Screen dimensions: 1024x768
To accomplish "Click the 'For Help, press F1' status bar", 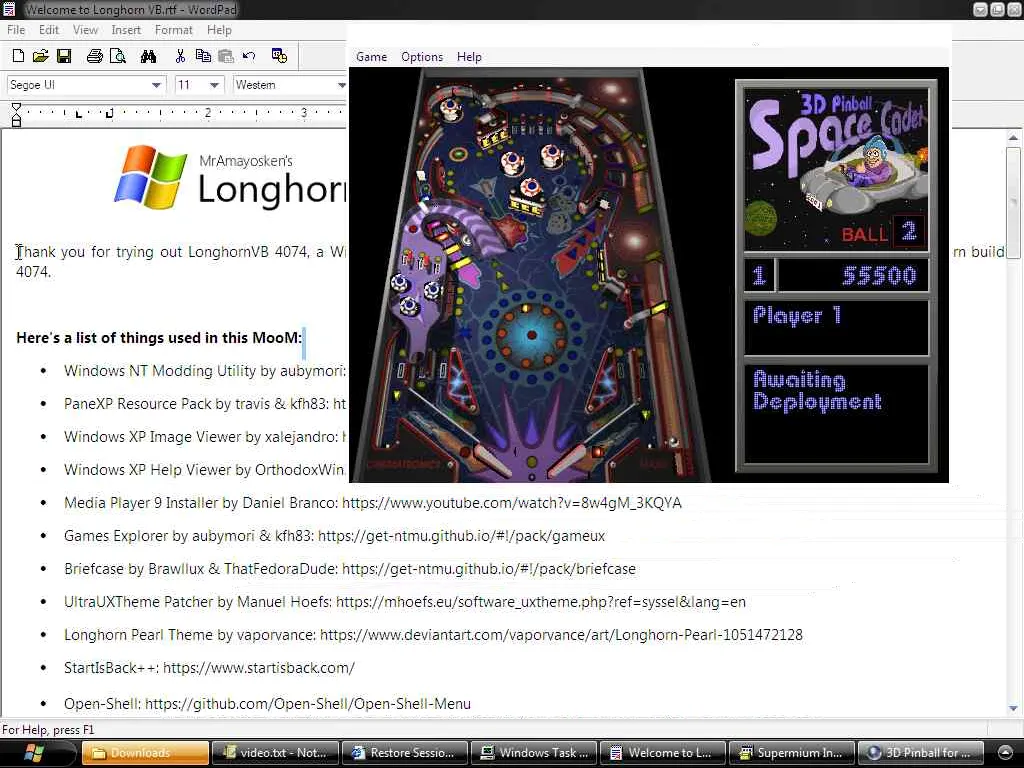I will click(48, 729).
